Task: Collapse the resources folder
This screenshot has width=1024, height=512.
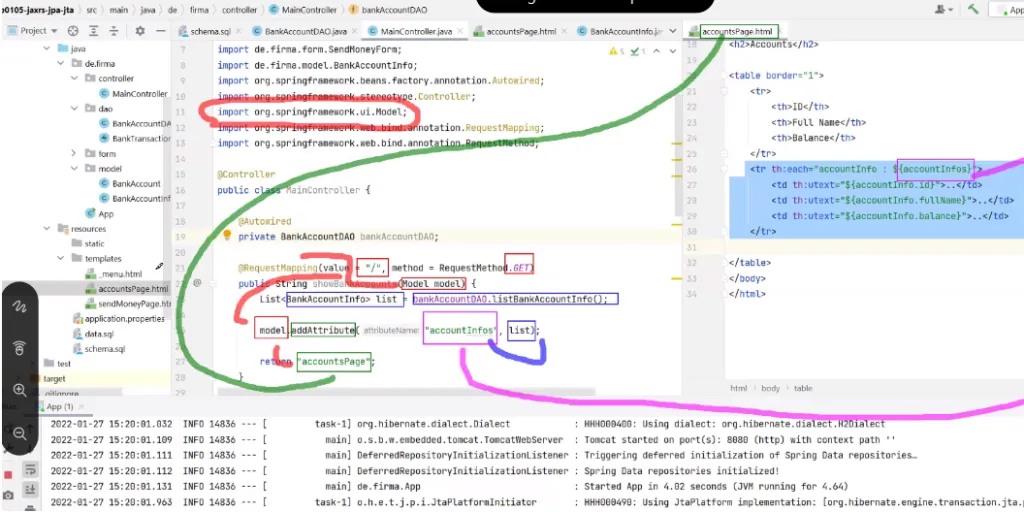Action: click(47, 229)
